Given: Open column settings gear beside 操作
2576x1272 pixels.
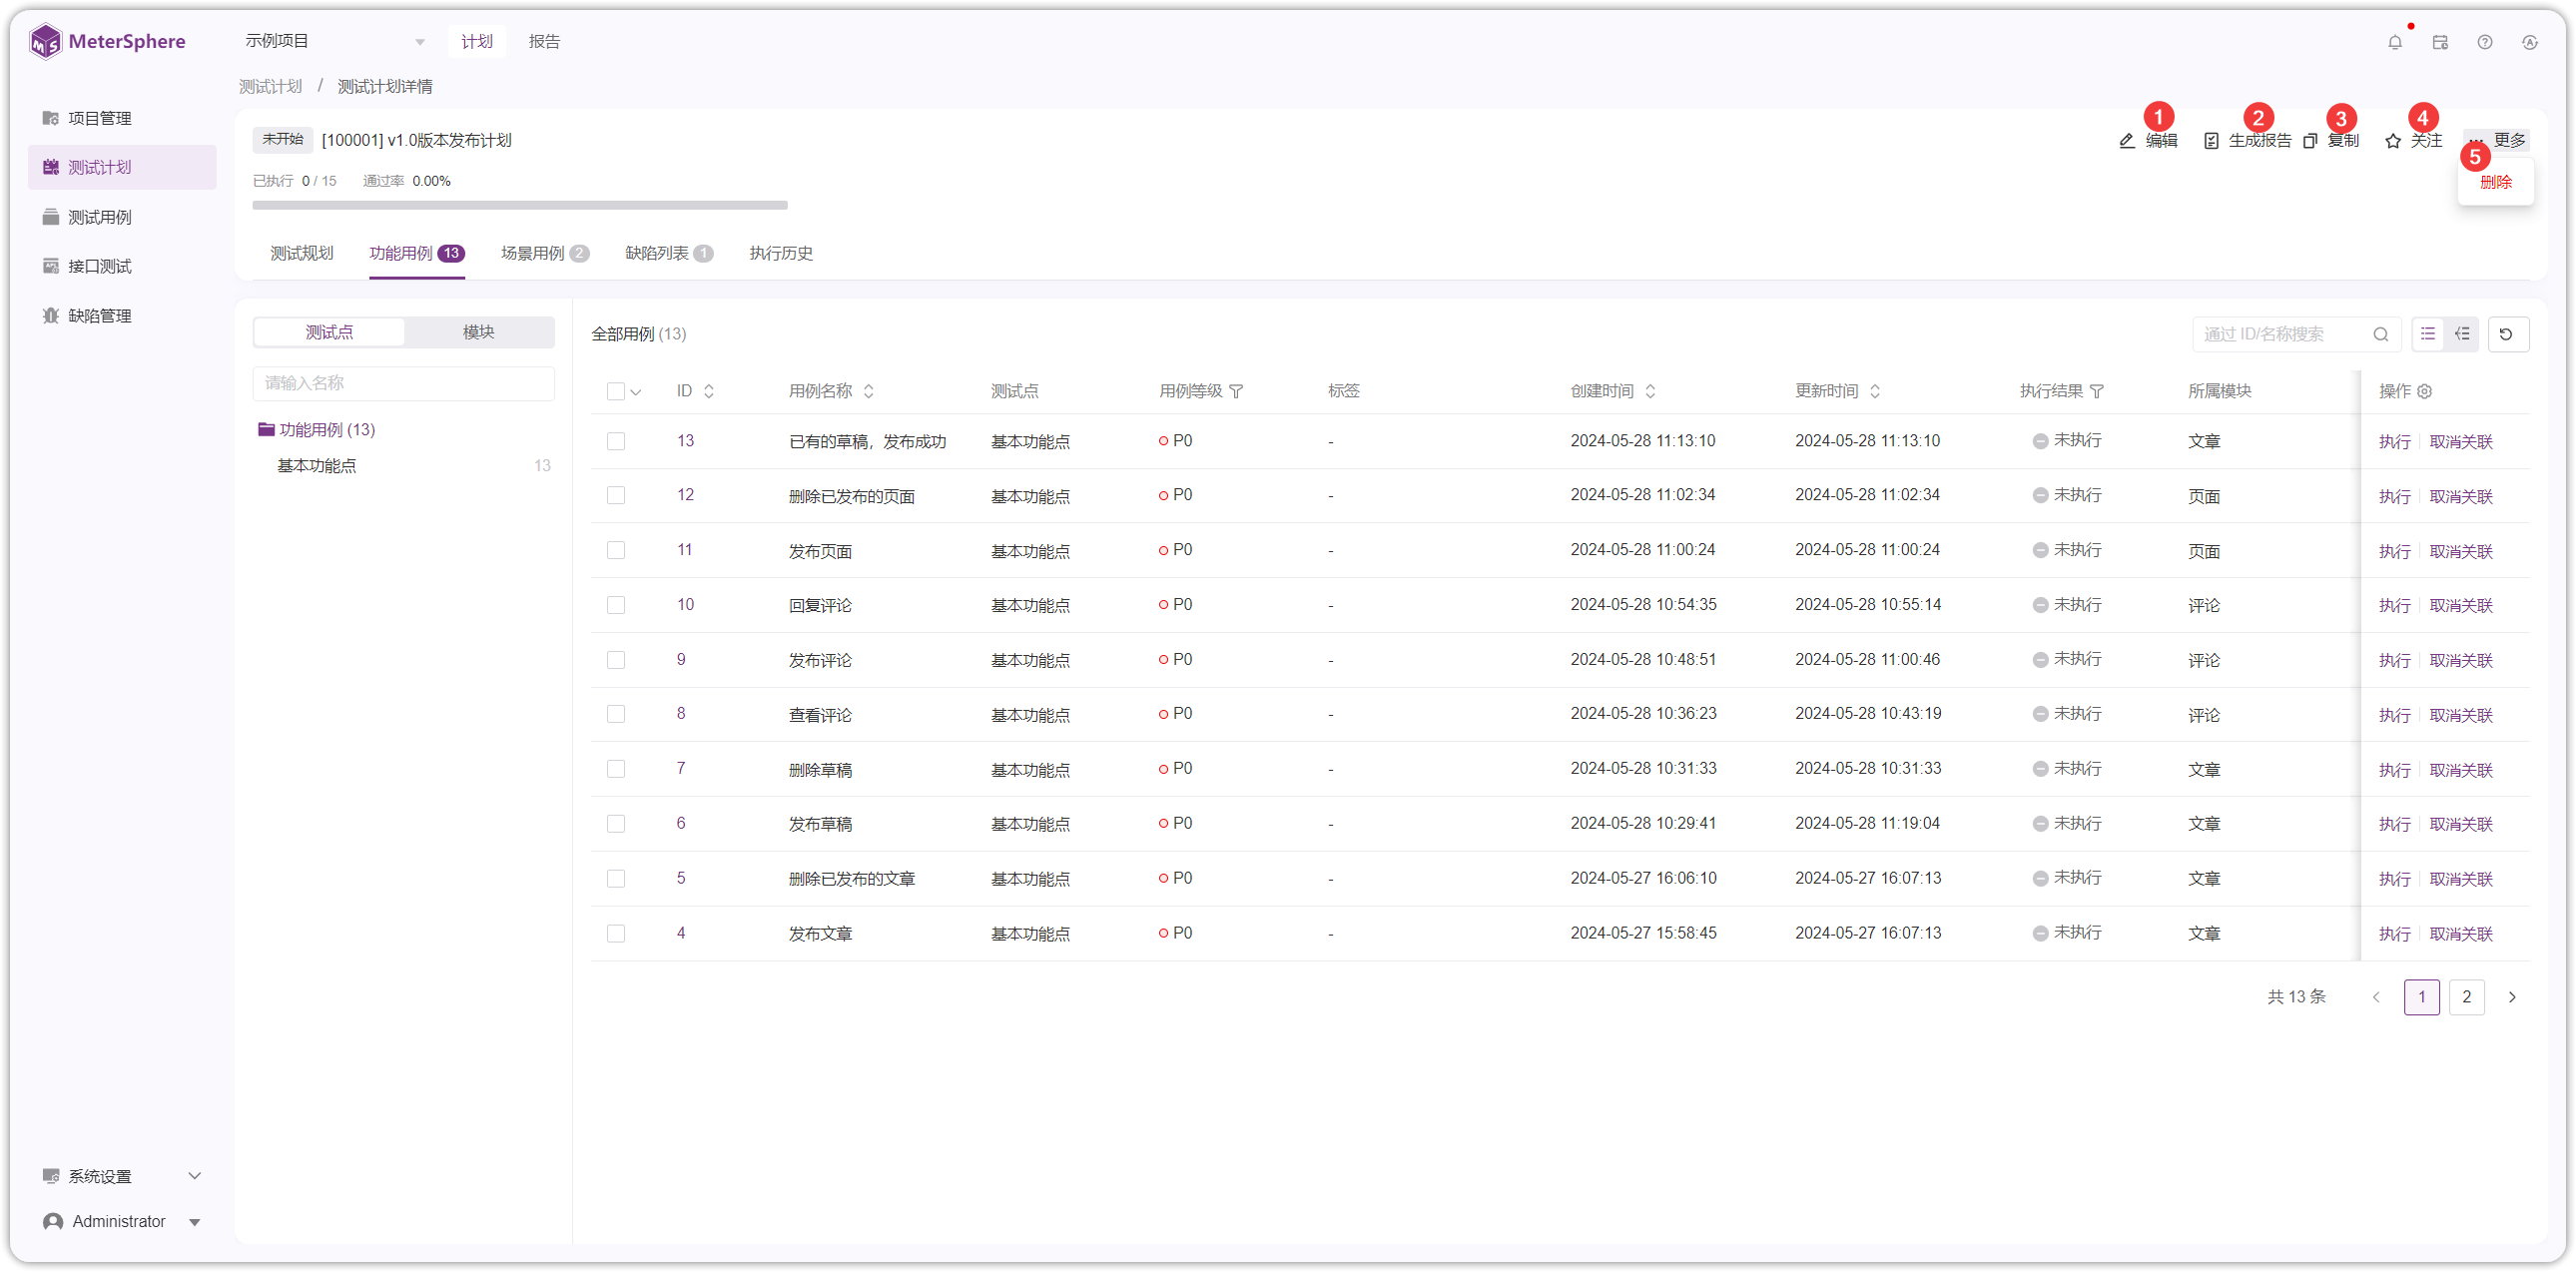Looking at the screenshot, I should tap(2425, 391).
